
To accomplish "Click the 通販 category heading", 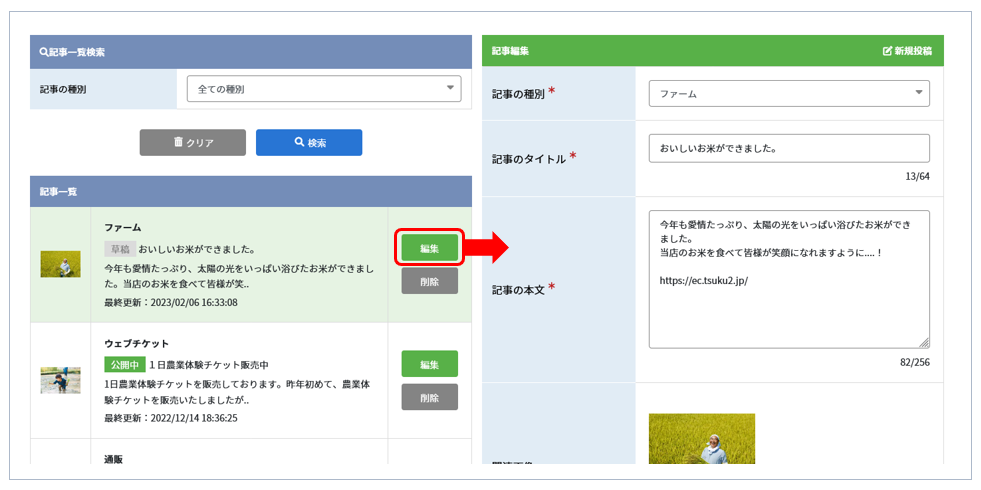I will [x=113, y=459].
